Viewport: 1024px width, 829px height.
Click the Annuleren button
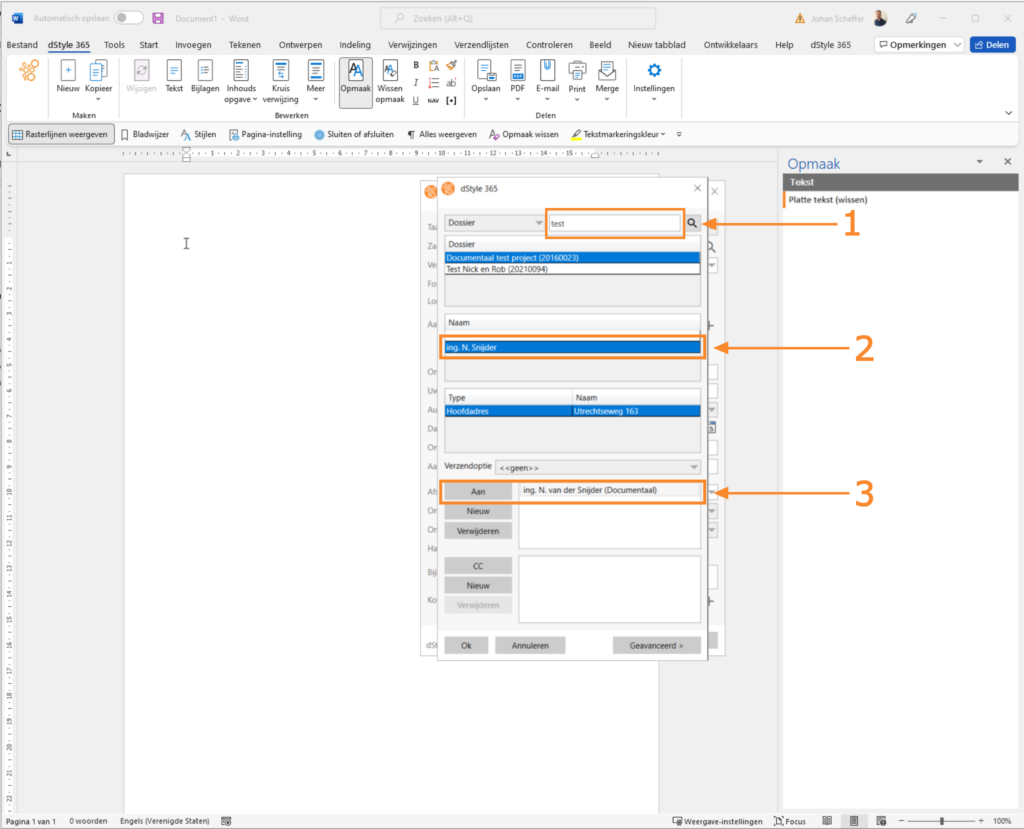(x=530, y=645)
